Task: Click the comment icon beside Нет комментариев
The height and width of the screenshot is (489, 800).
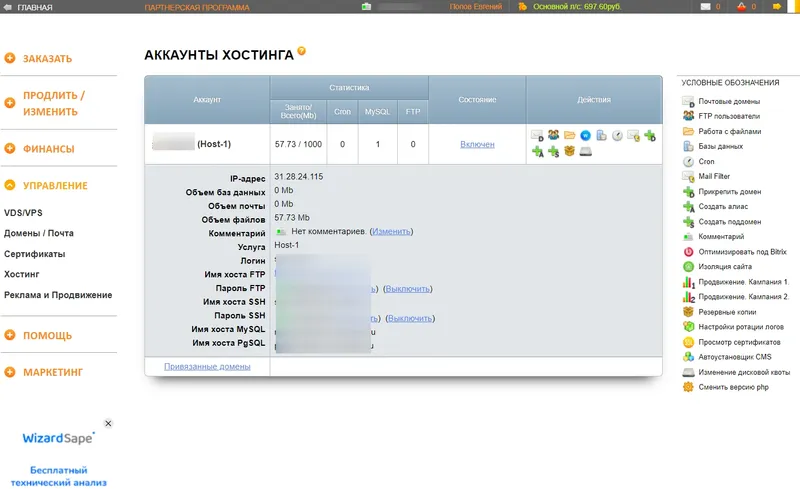Action: pyautogui.click(x=281, y=232)
